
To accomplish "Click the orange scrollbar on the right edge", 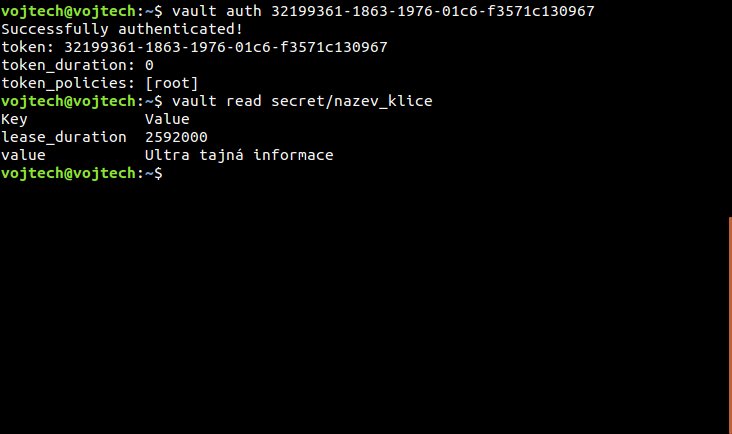I will [729, 325].
